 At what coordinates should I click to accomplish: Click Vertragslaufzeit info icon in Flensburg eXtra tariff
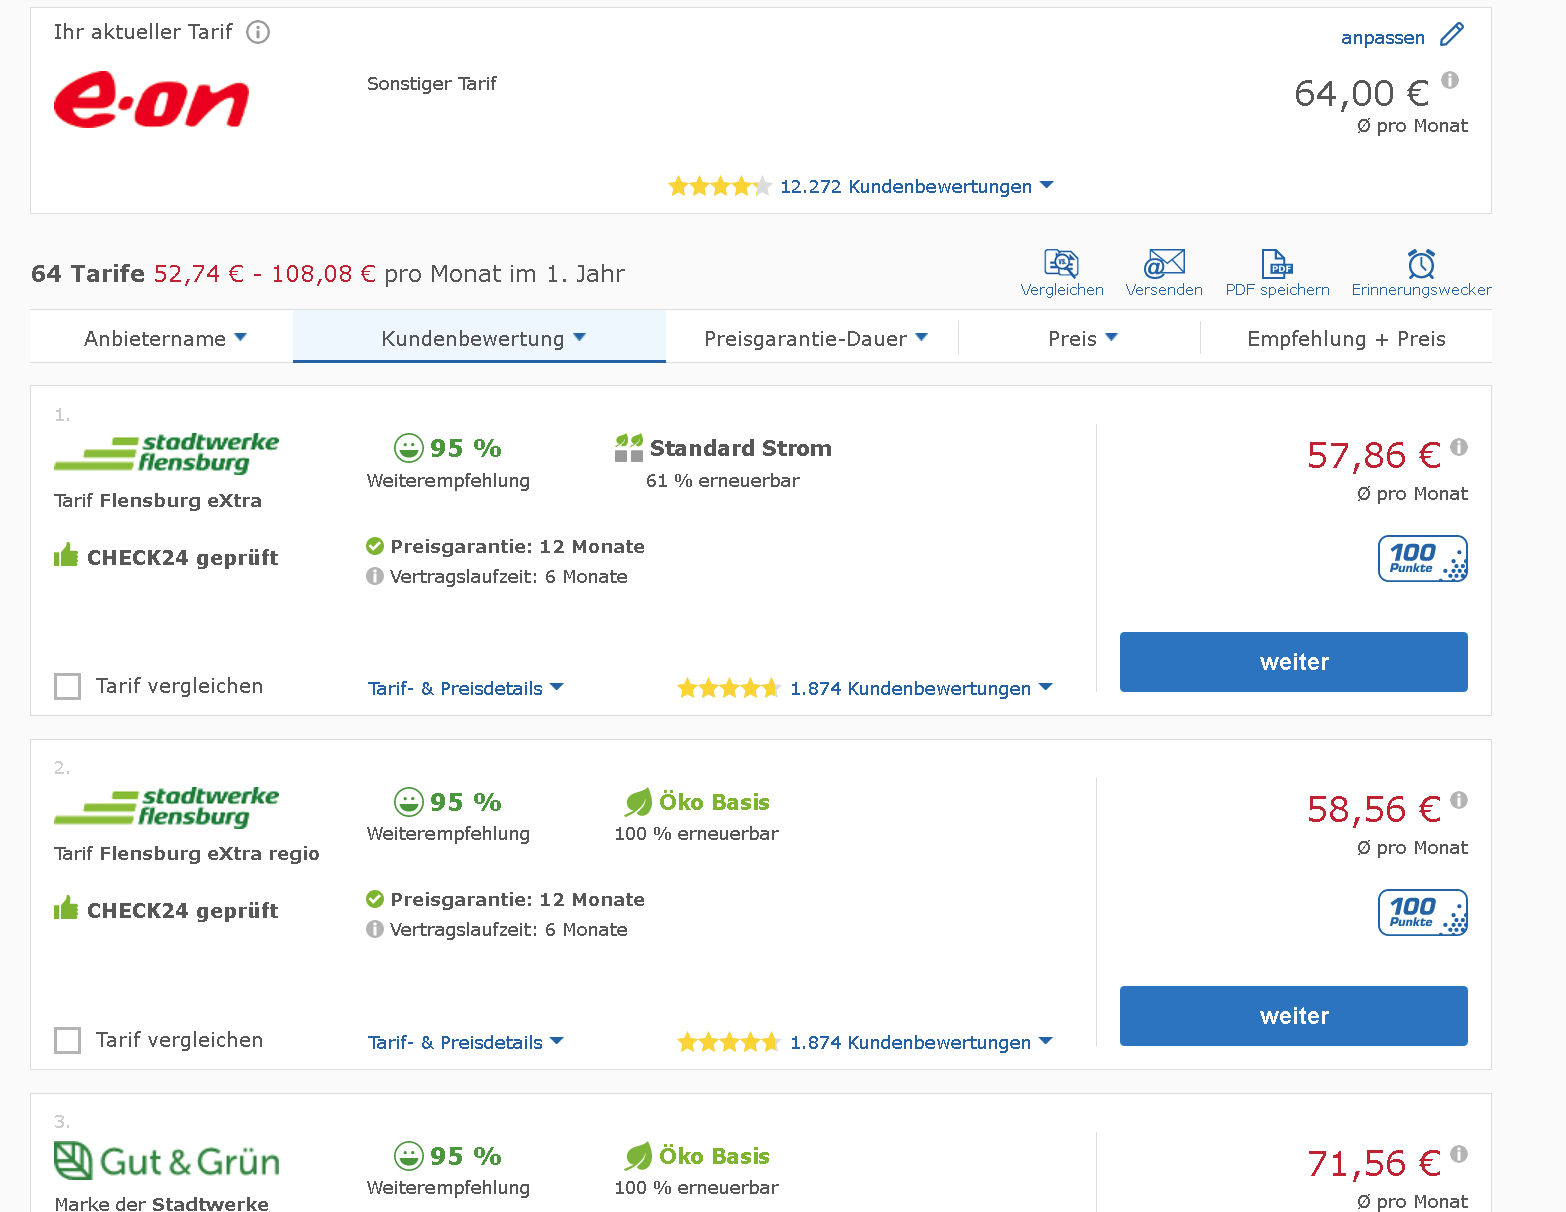click(375, 576)
